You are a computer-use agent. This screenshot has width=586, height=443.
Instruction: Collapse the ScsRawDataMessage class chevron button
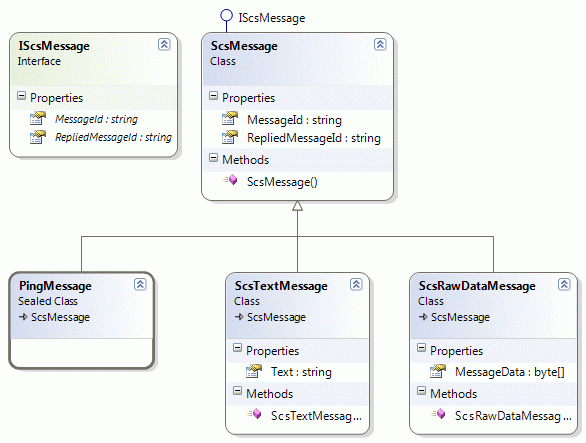click(564, 284)
